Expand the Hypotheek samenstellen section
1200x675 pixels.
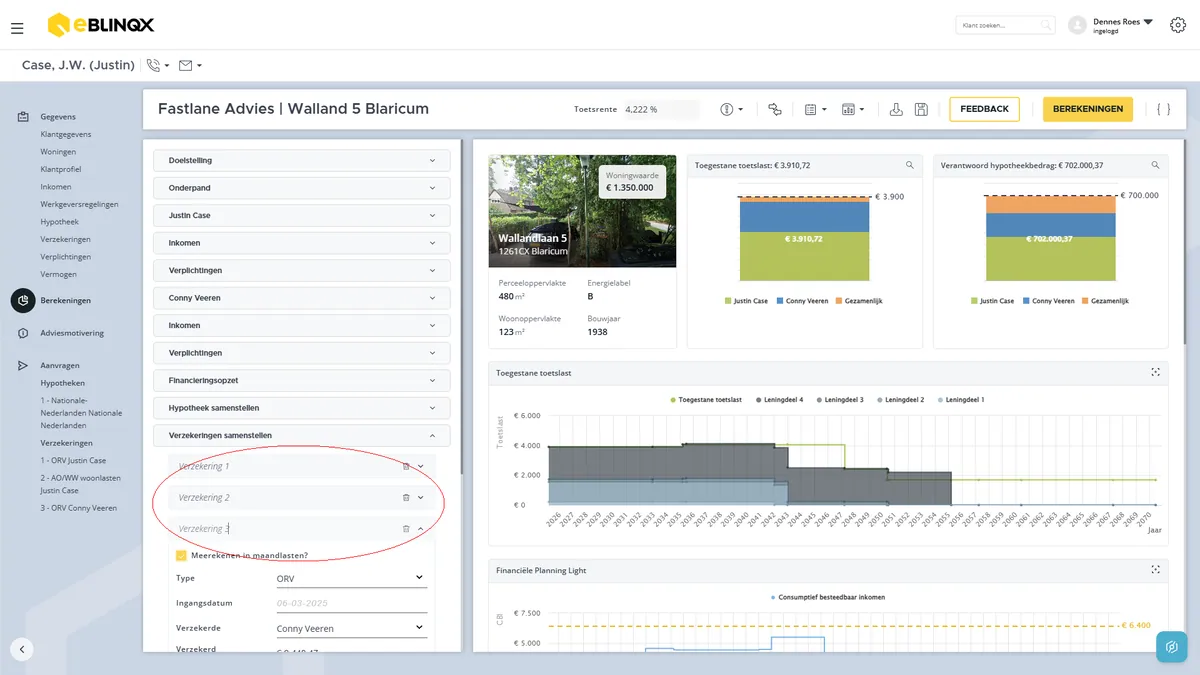coord(302,408)
